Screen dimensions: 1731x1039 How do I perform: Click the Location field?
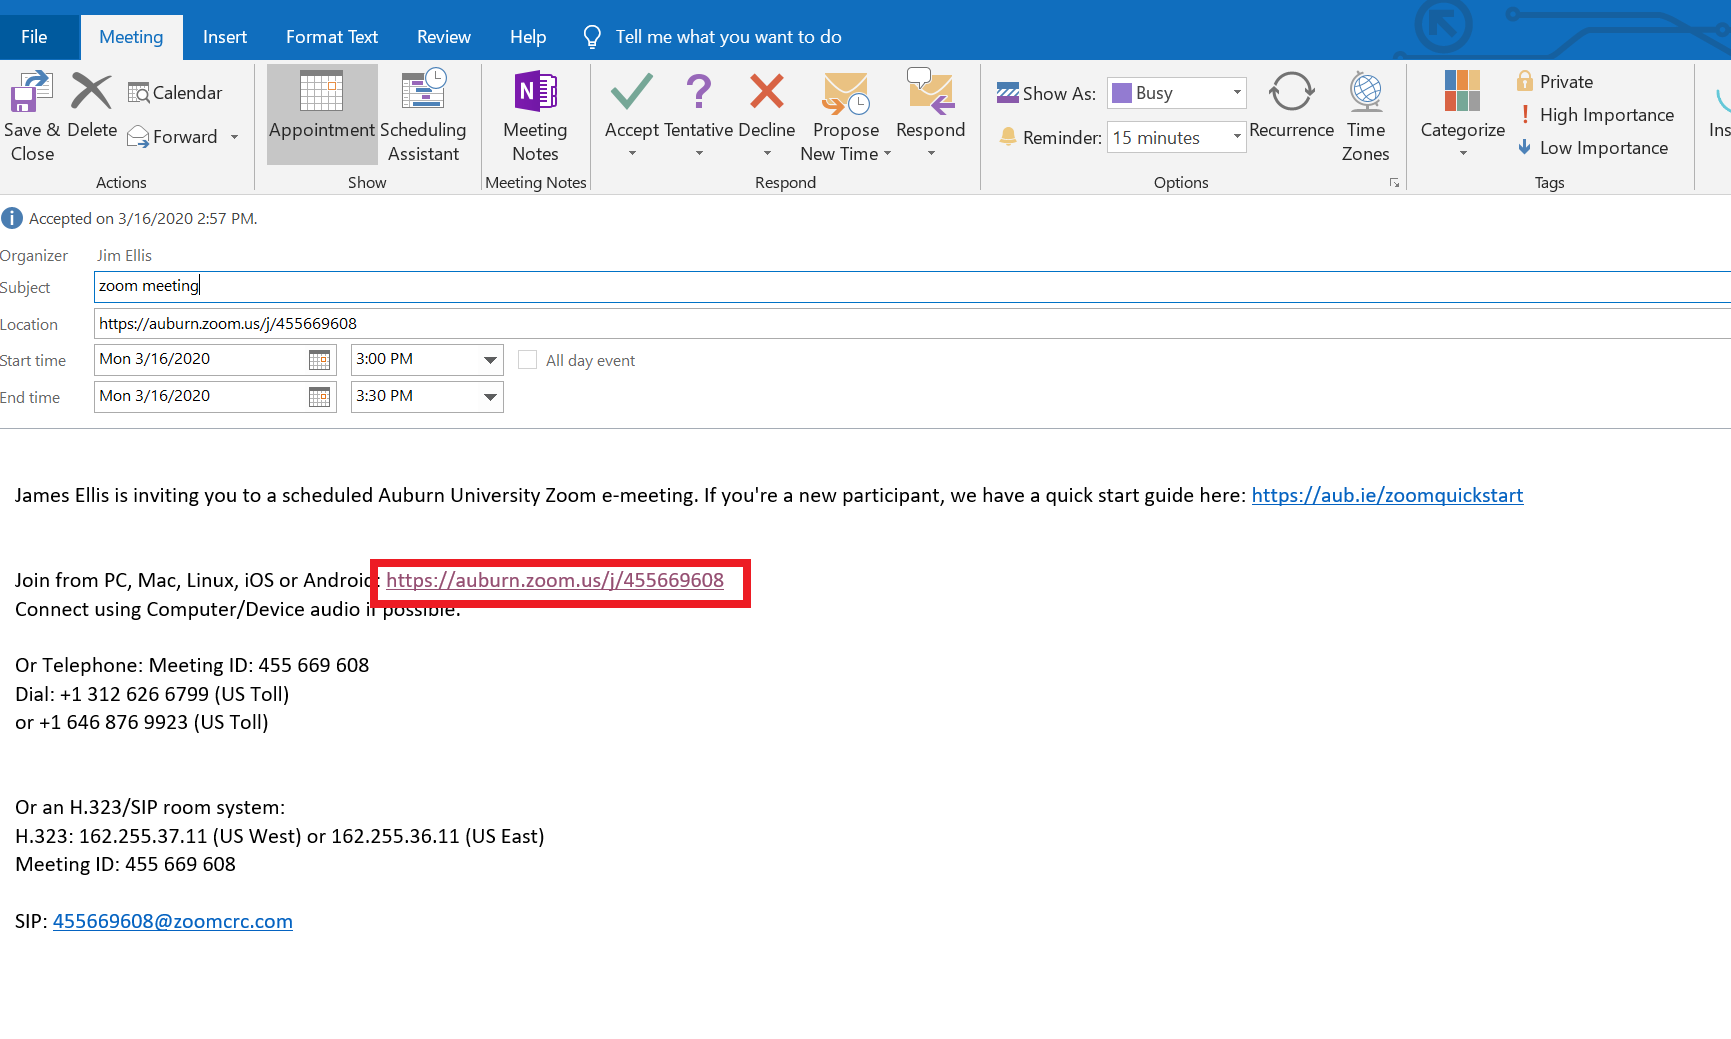coord(912,324)
